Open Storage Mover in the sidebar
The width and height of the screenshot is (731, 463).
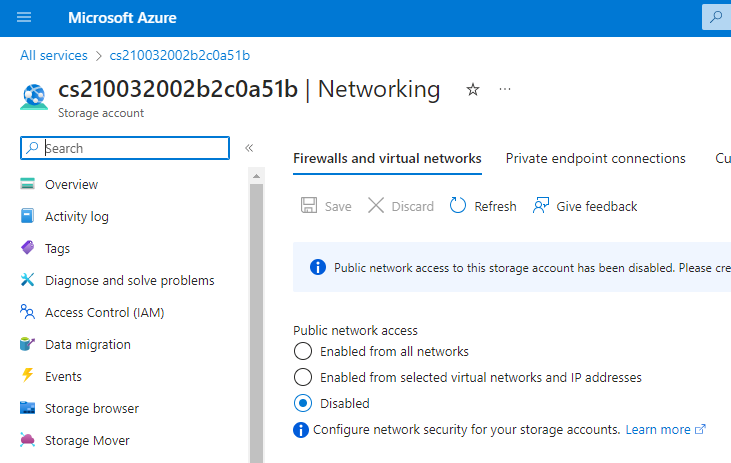point(87,440)
